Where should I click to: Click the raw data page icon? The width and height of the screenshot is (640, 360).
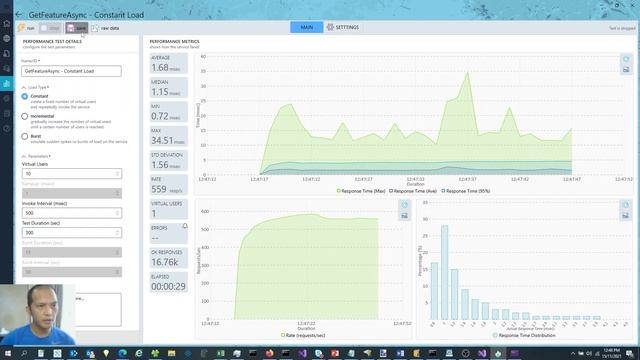[95, 28]
